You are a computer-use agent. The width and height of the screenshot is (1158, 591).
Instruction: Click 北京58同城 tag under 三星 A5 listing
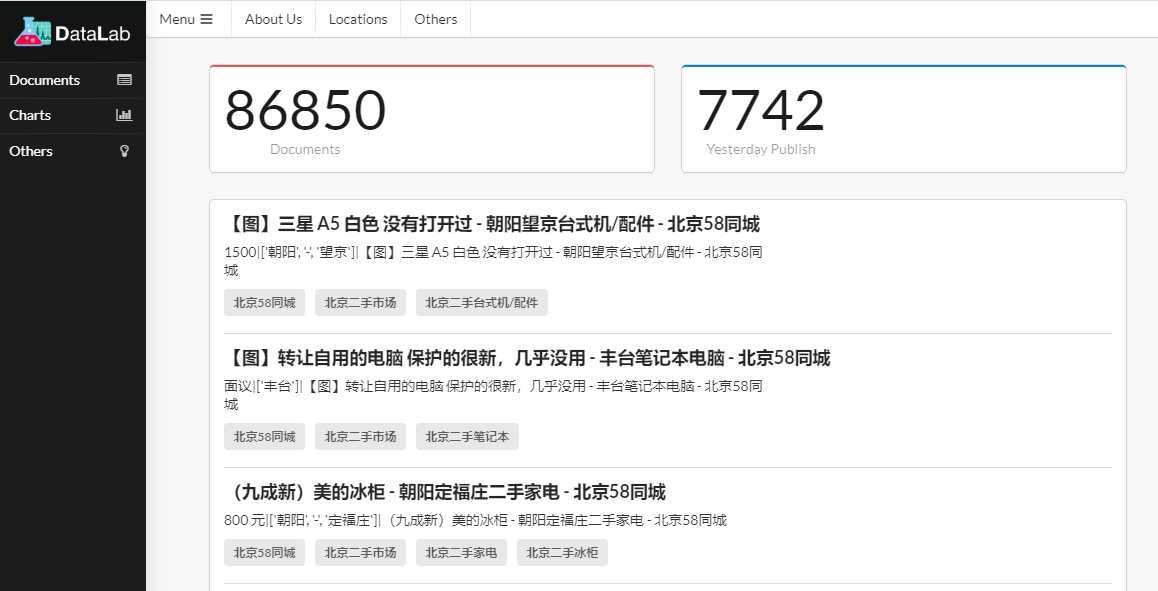point(264,302)
